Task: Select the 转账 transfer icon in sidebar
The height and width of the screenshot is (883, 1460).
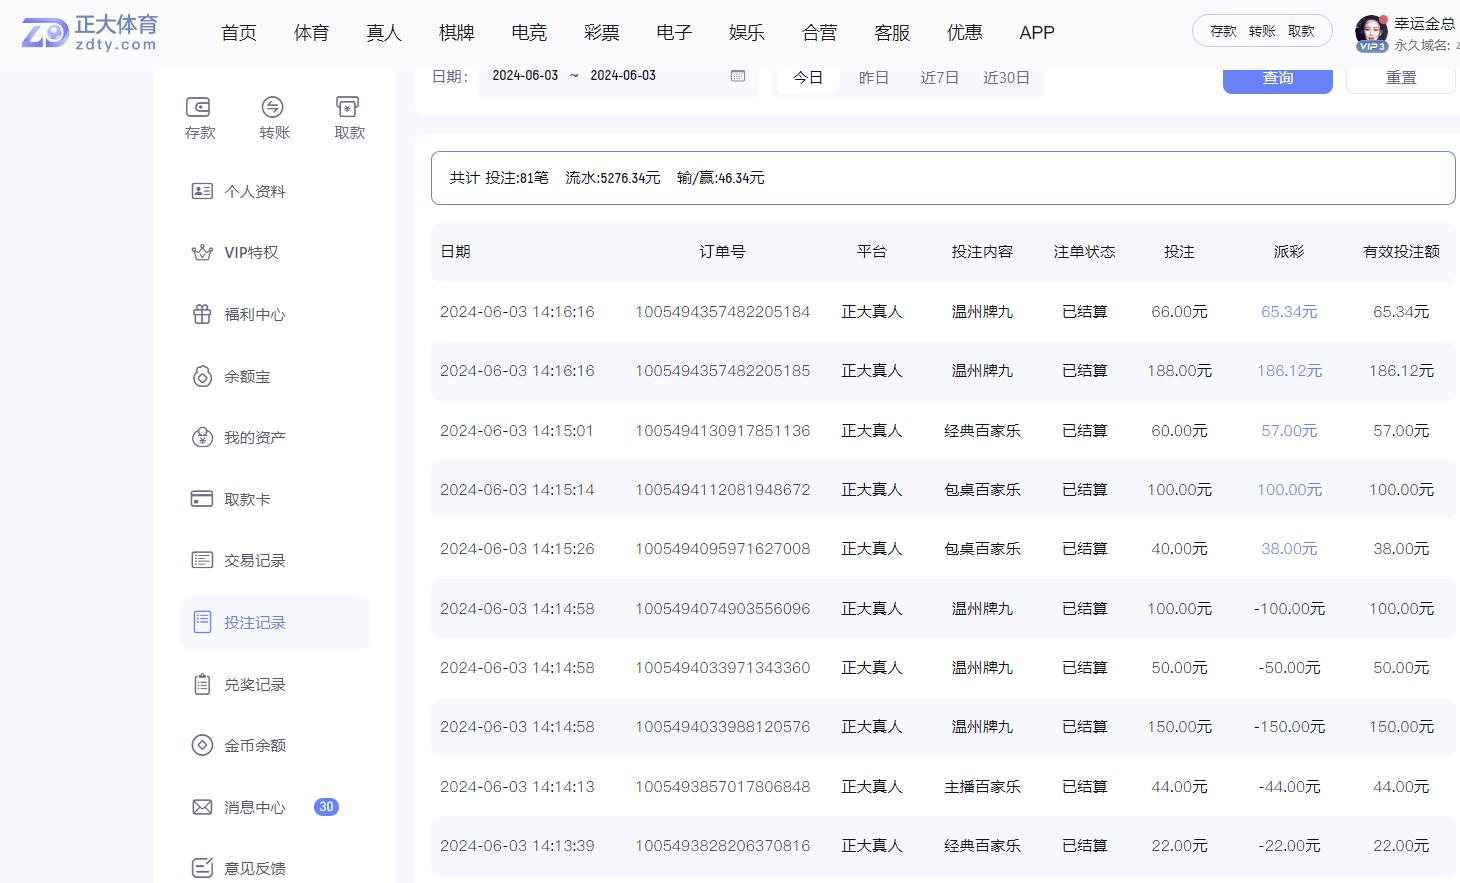Action: pos(274,116)
